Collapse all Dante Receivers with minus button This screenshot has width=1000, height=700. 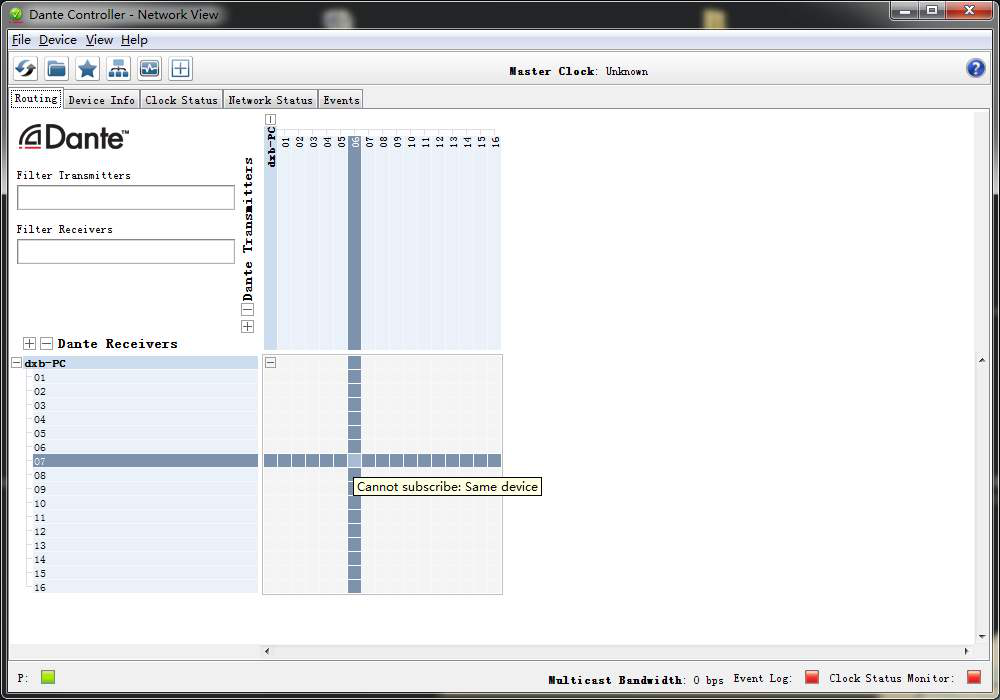(x=46, y=343)
